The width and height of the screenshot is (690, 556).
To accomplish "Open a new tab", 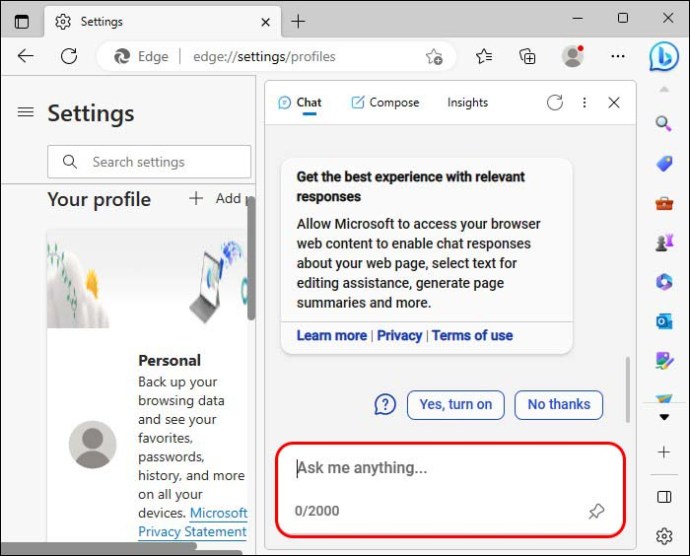I will tap(298, 21).
